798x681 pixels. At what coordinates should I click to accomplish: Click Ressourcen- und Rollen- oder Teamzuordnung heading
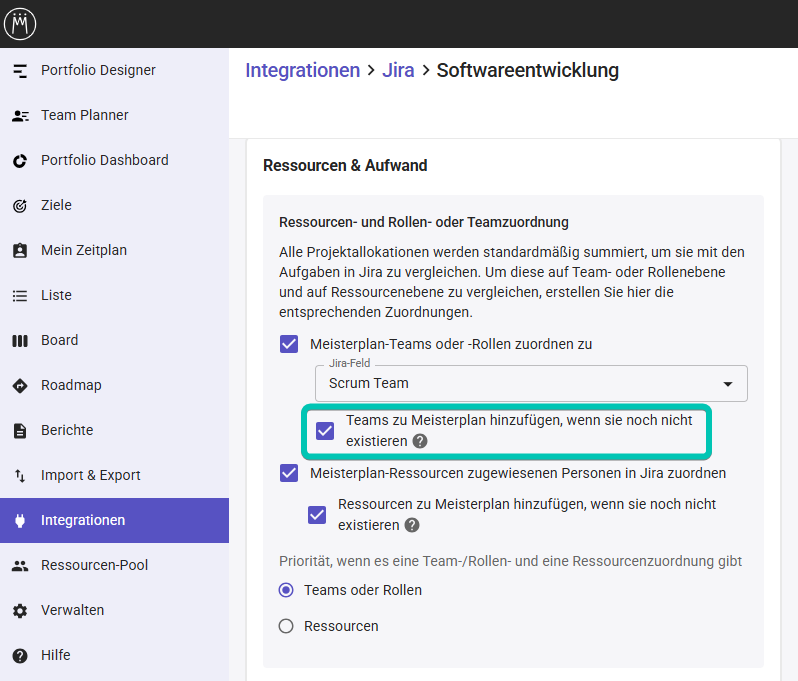pyautogui.click(x=424, y=222)
